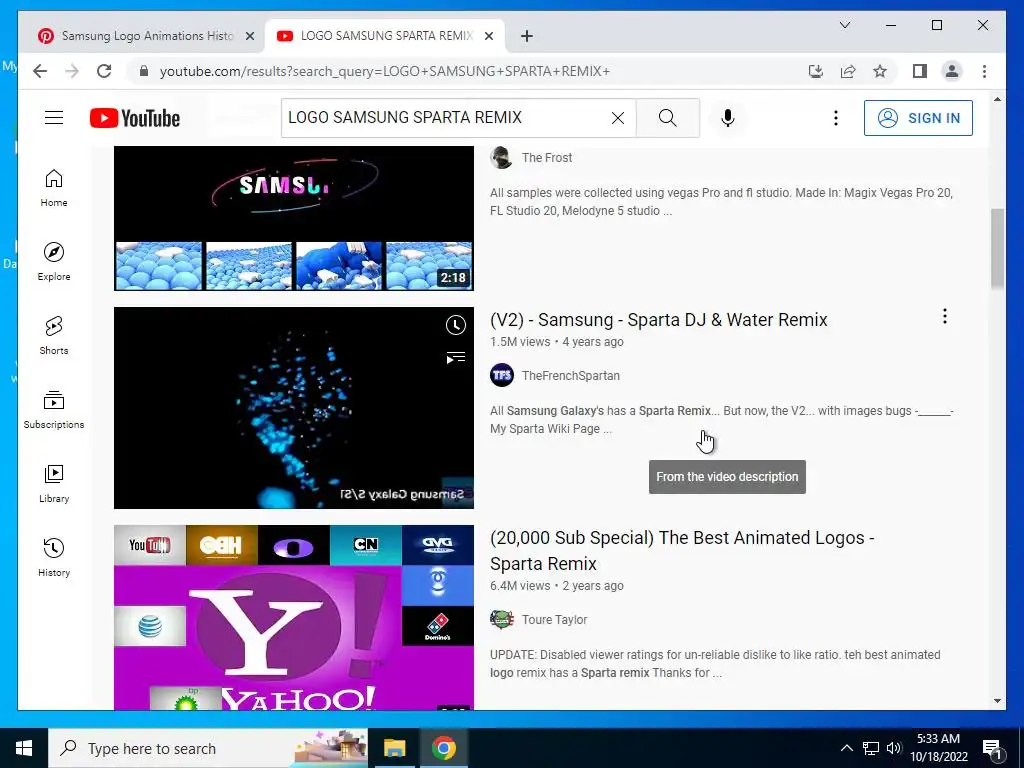The width and height of the screenshot is (1024, 768).
Task: Open File Explorer from the taskbar
Action: click(394, 748)
